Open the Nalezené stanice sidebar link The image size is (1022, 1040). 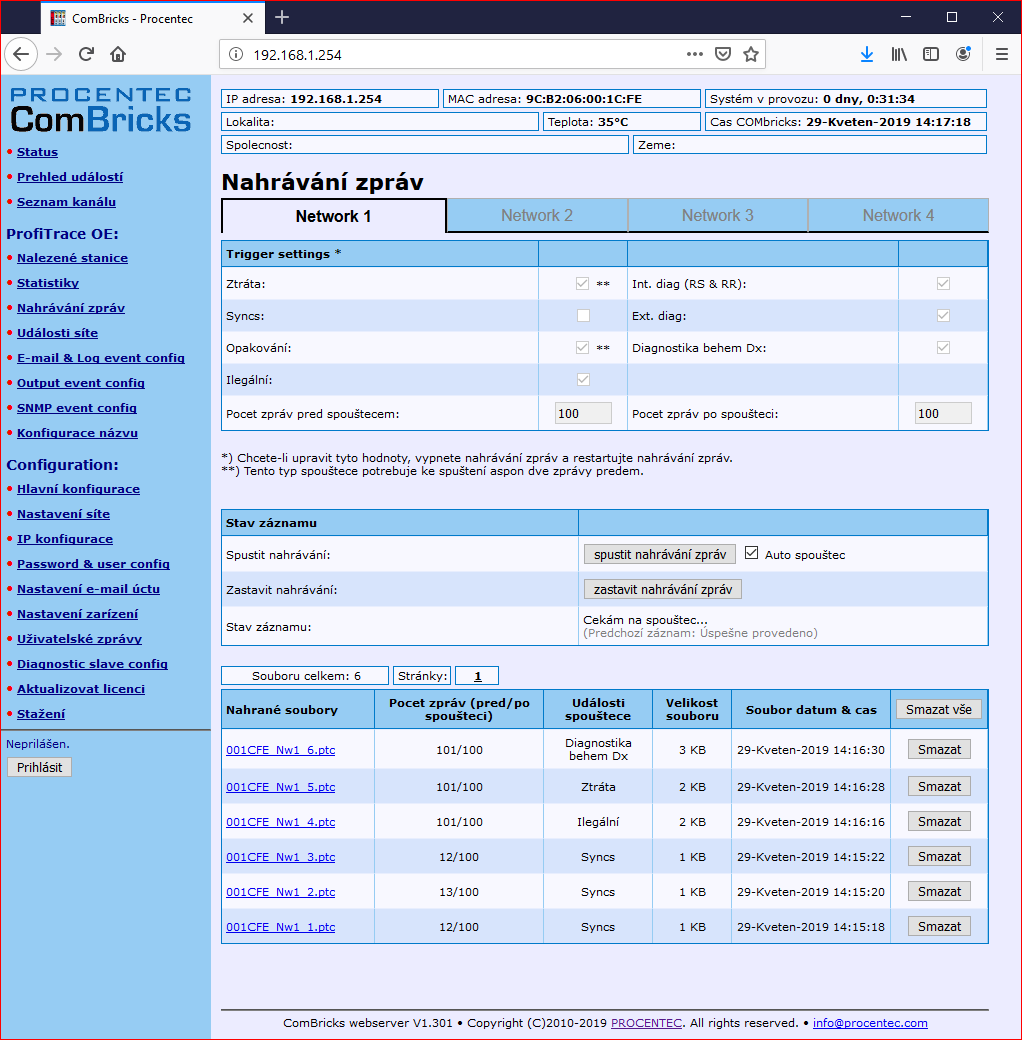click(x=72, y=258)
